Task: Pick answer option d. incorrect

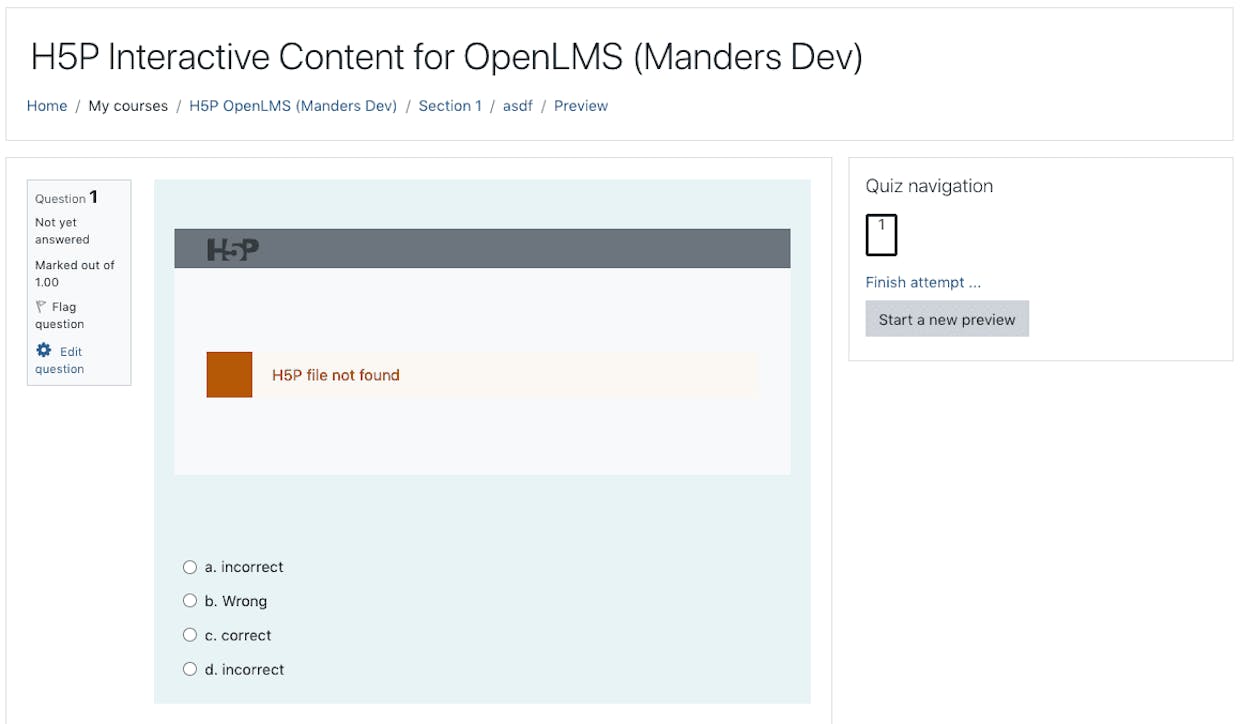Action: pos(190,669)
